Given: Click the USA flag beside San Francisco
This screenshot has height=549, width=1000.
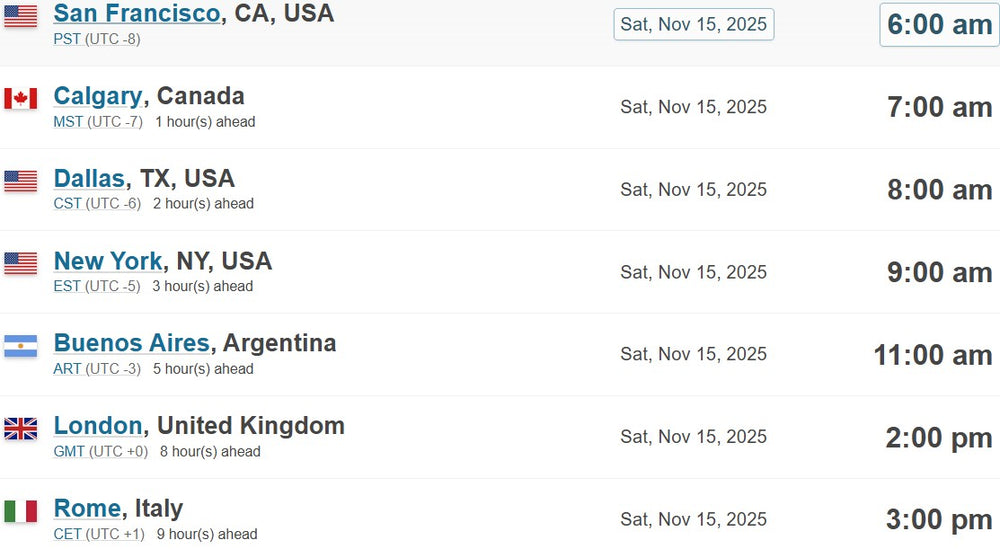Looking at the screenshot, I should point(20,17).
